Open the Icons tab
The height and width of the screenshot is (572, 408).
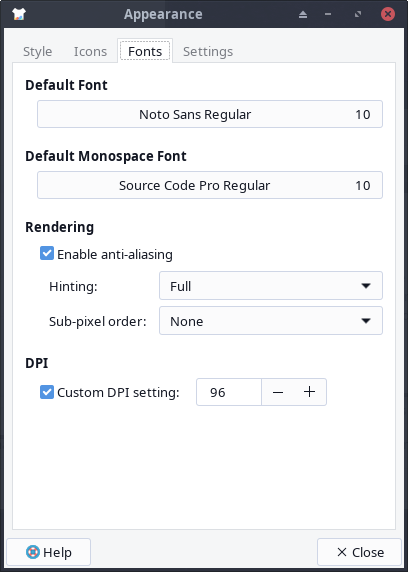pyautogui.click(x=91, y=51)
